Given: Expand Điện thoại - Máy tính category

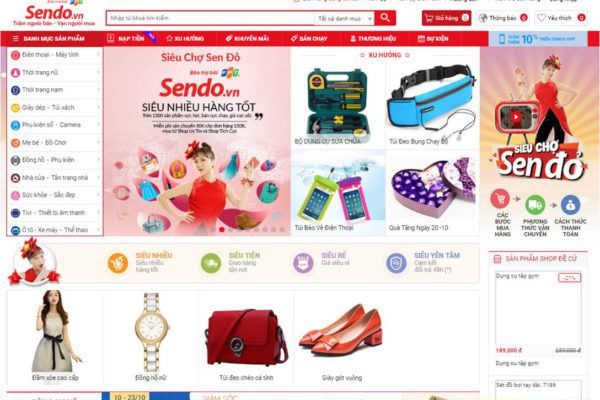Looking at the screenshot, I should 55,55.
